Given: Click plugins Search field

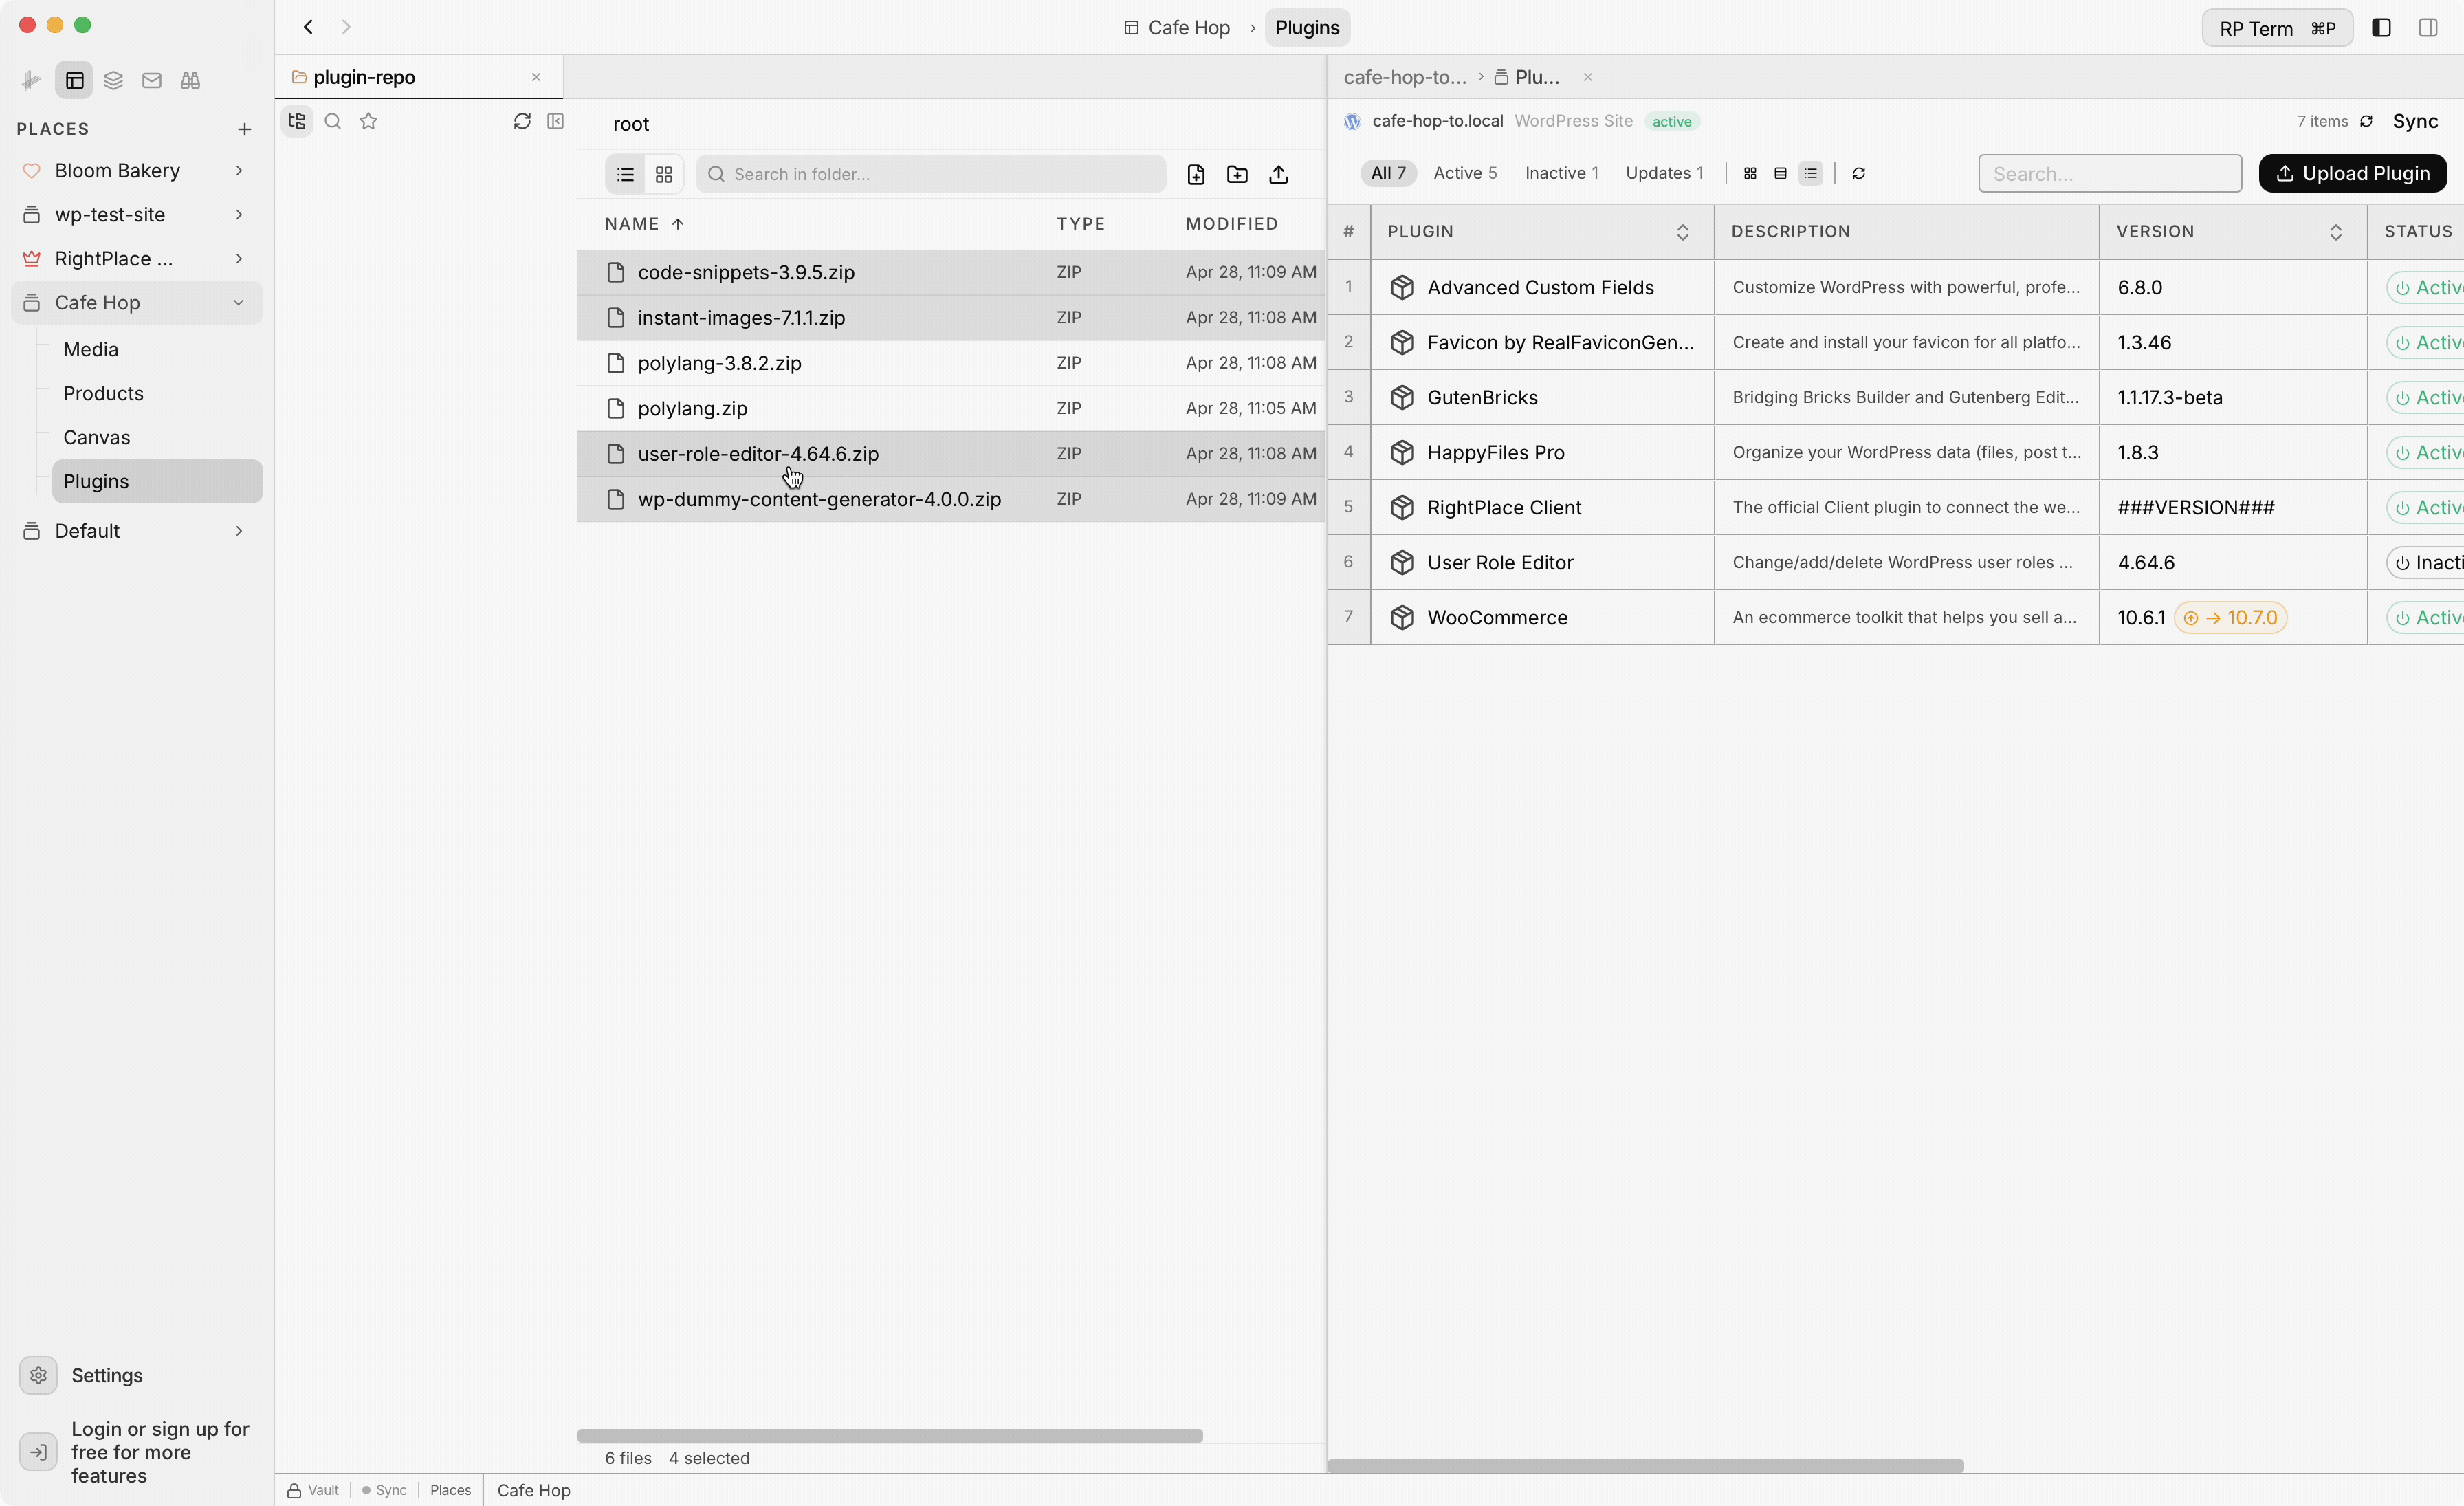Looking at the screenshot, I should coord(2110,173).
